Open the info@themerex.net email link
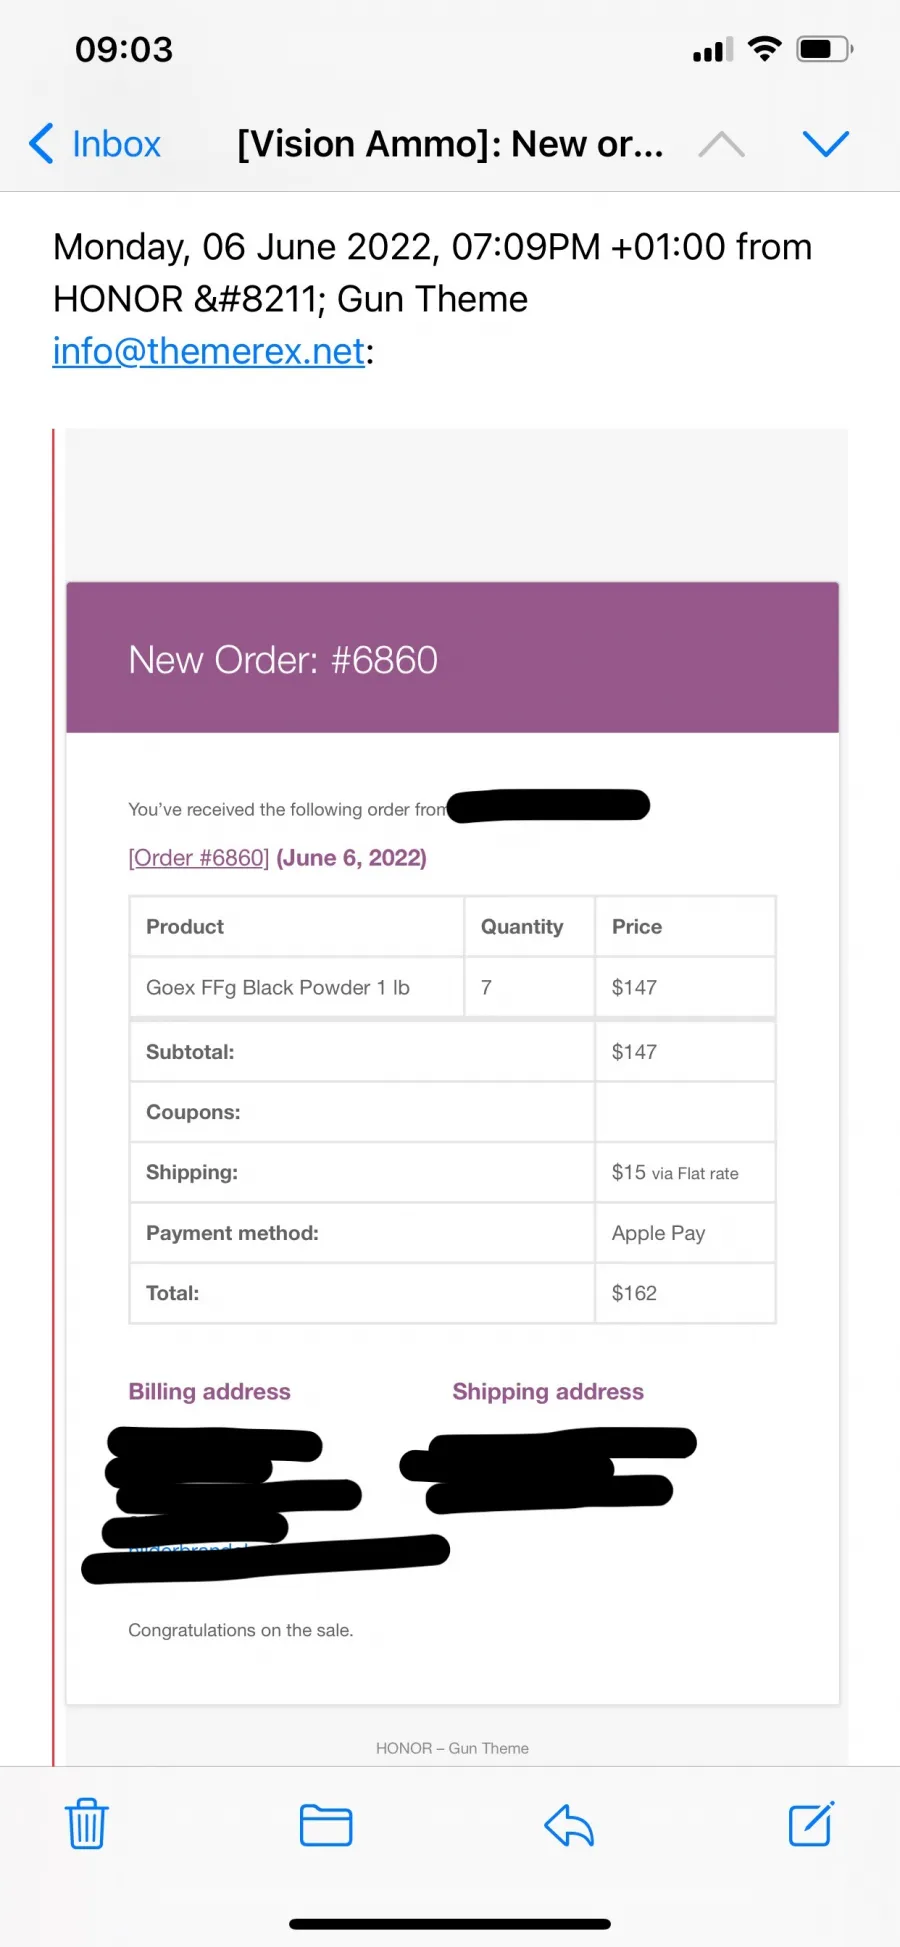The width and height of the screenshot is (900, 1947). pos(209,351)
